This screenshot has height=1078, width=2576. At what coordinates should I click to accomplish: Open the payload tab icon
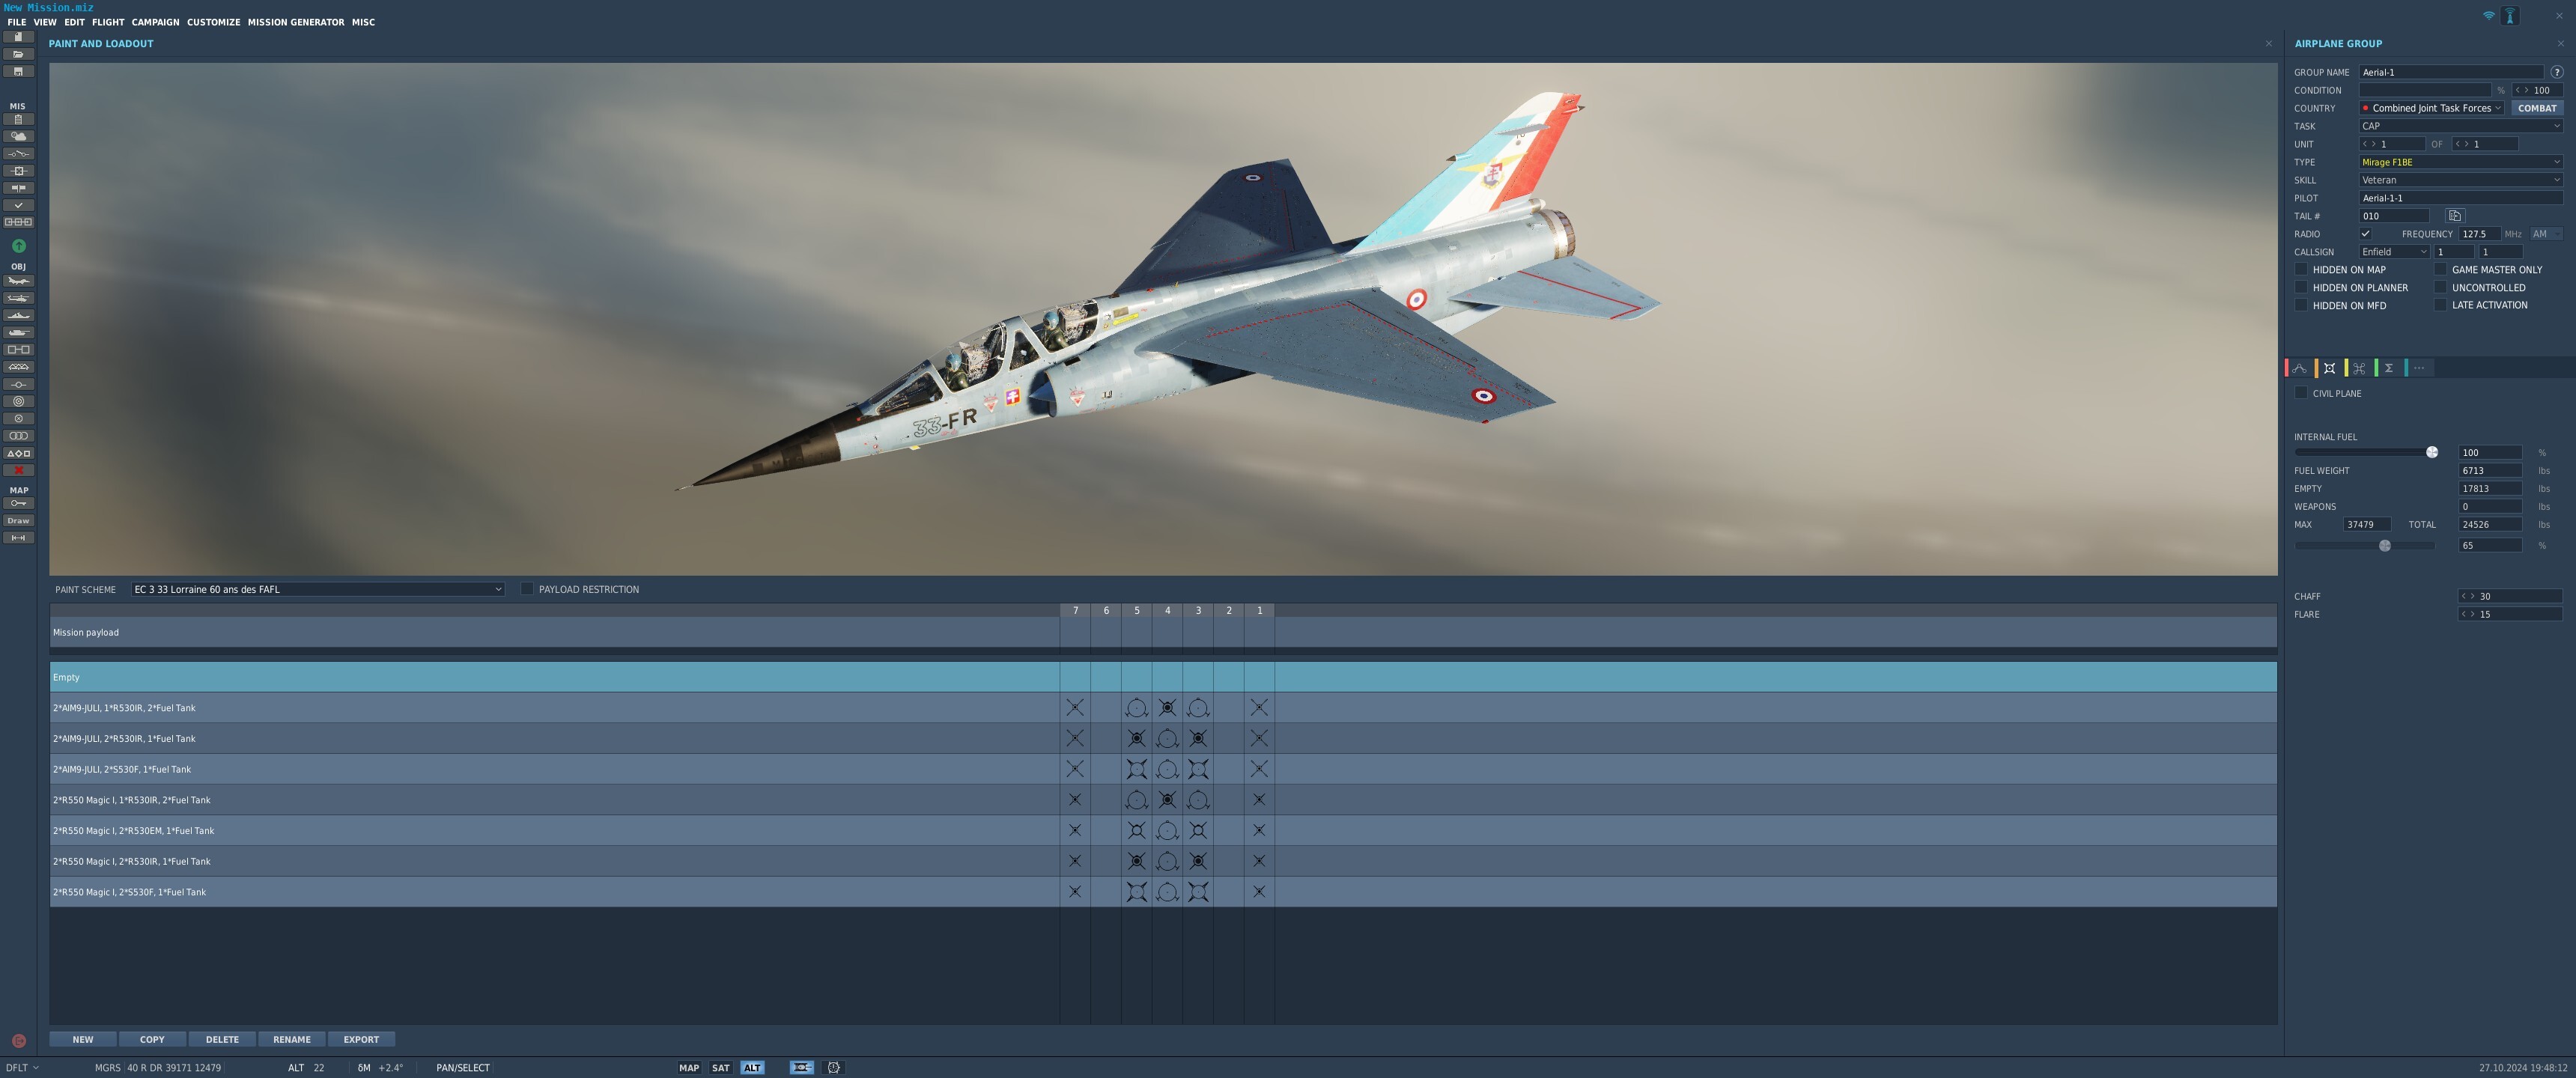click(x=2329, y=368)
